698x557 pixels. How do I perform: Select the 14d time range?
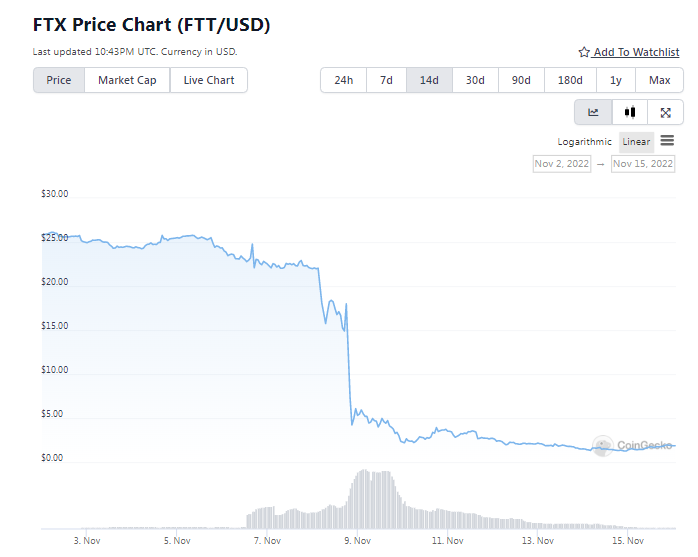click(x=429, y=80)
